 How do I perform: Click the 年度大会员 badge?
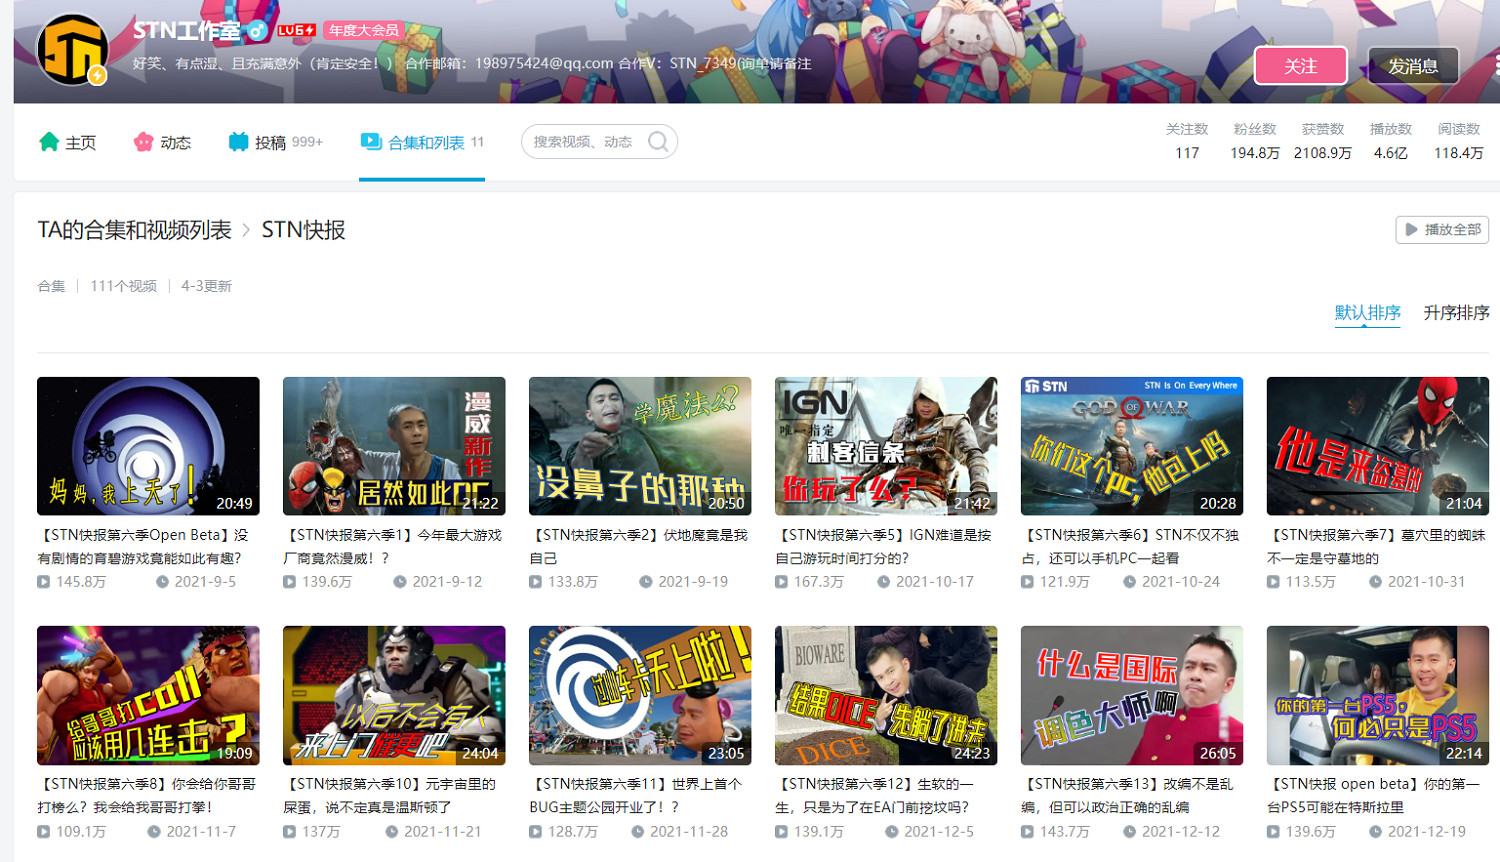(x=364, y=30)
